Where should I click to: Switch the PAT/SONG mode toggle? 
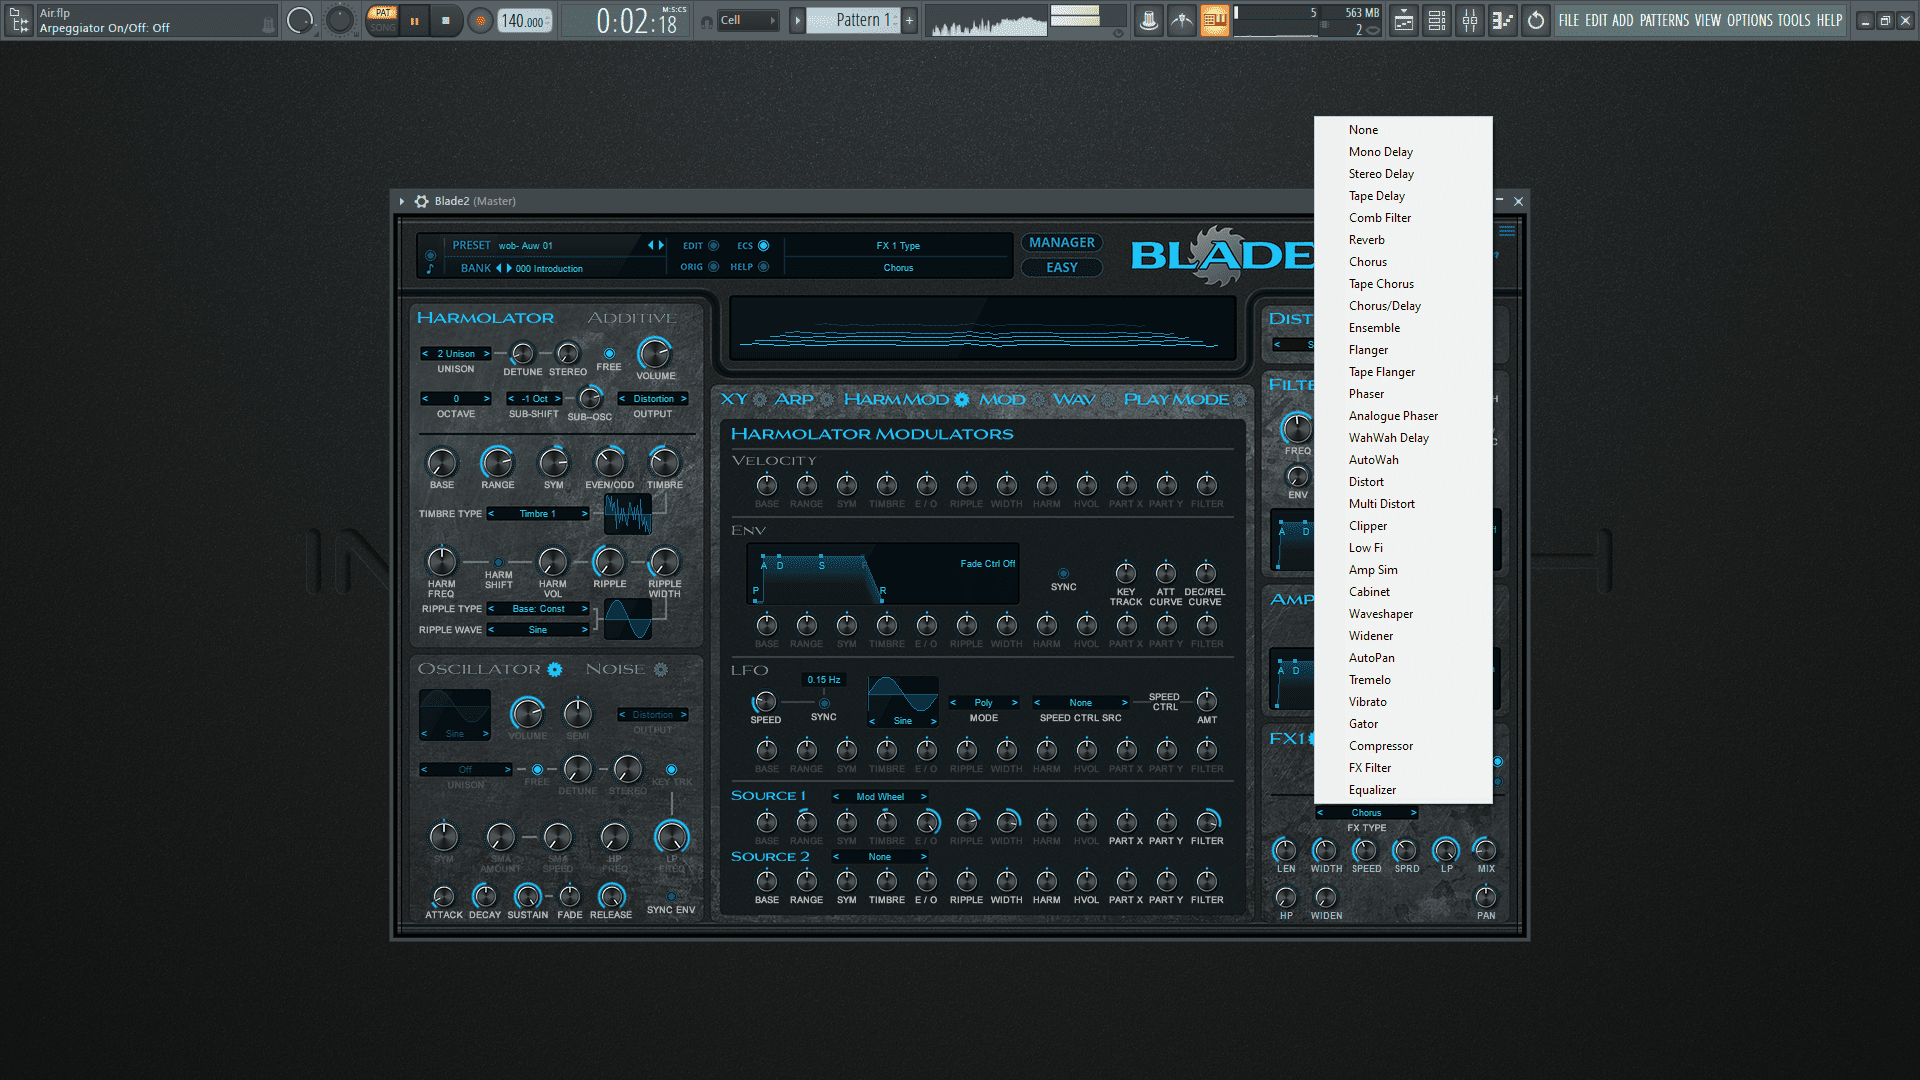(382, 20)
